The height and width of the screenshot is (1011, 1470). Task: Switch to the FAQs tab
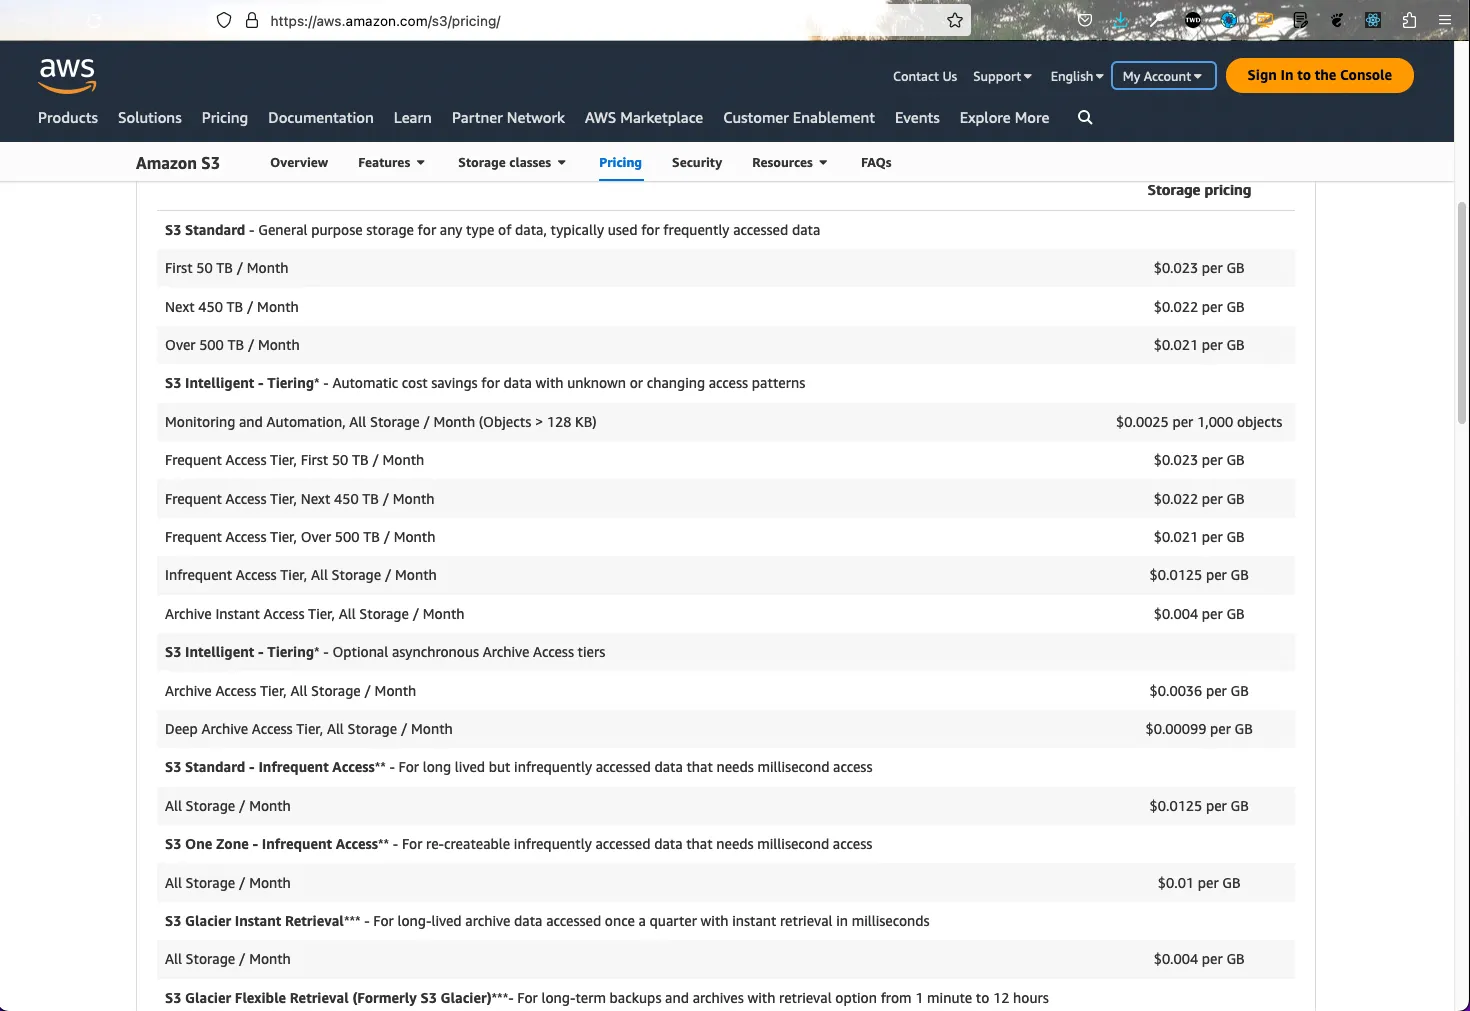[x=876, y=162]
